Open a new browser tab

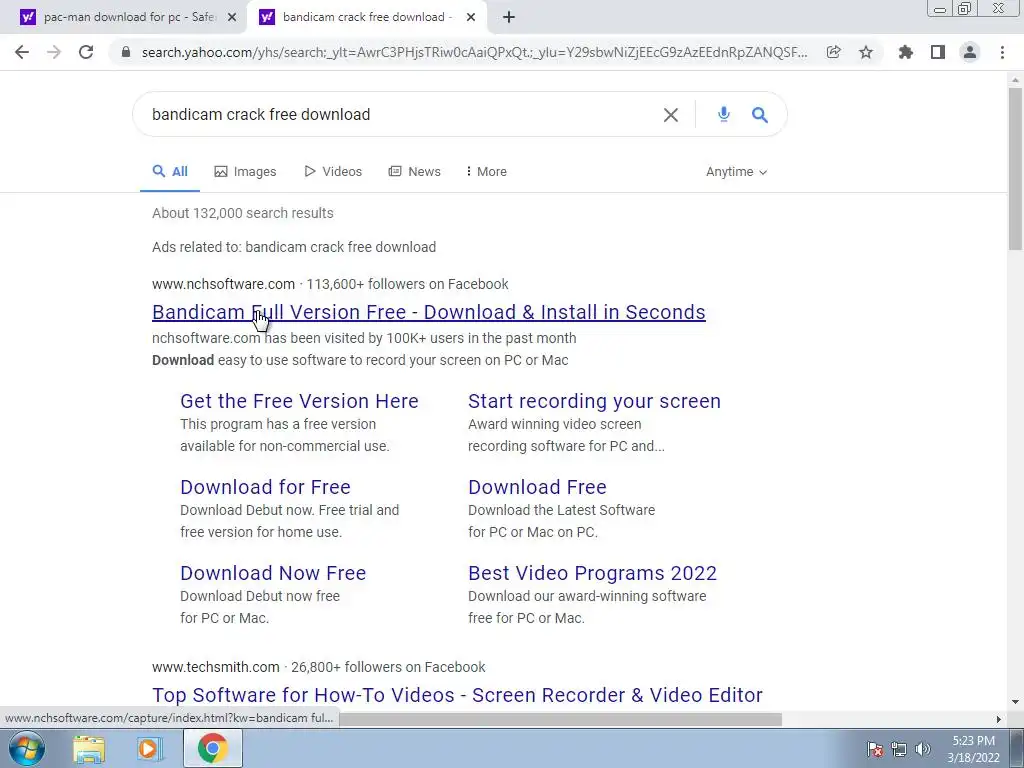pos(509,17)
